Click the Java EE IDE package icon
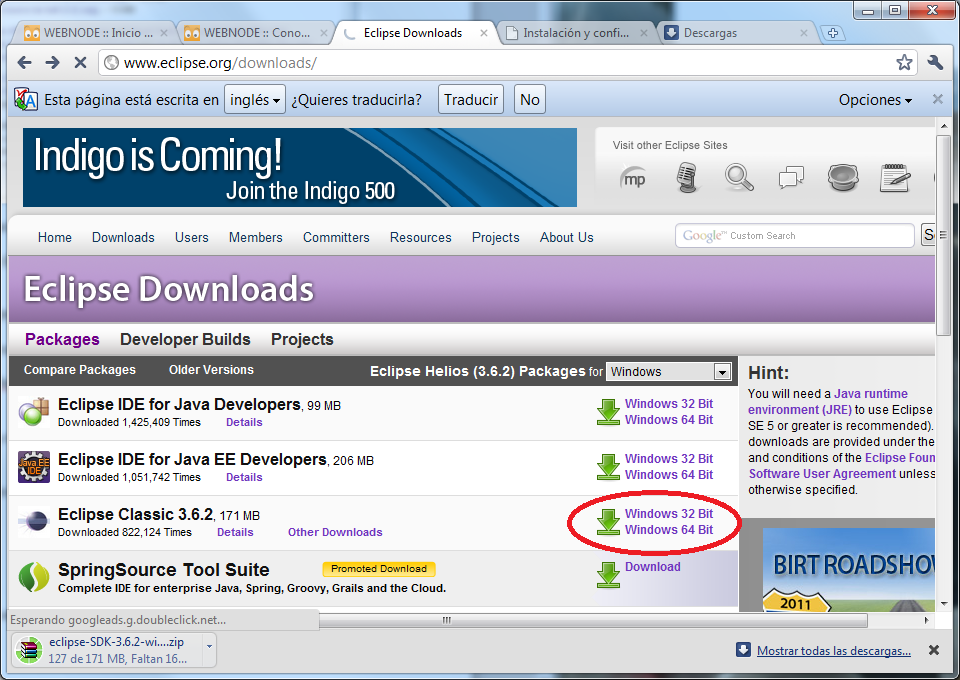960x680 pixels. tap(34, 466)
